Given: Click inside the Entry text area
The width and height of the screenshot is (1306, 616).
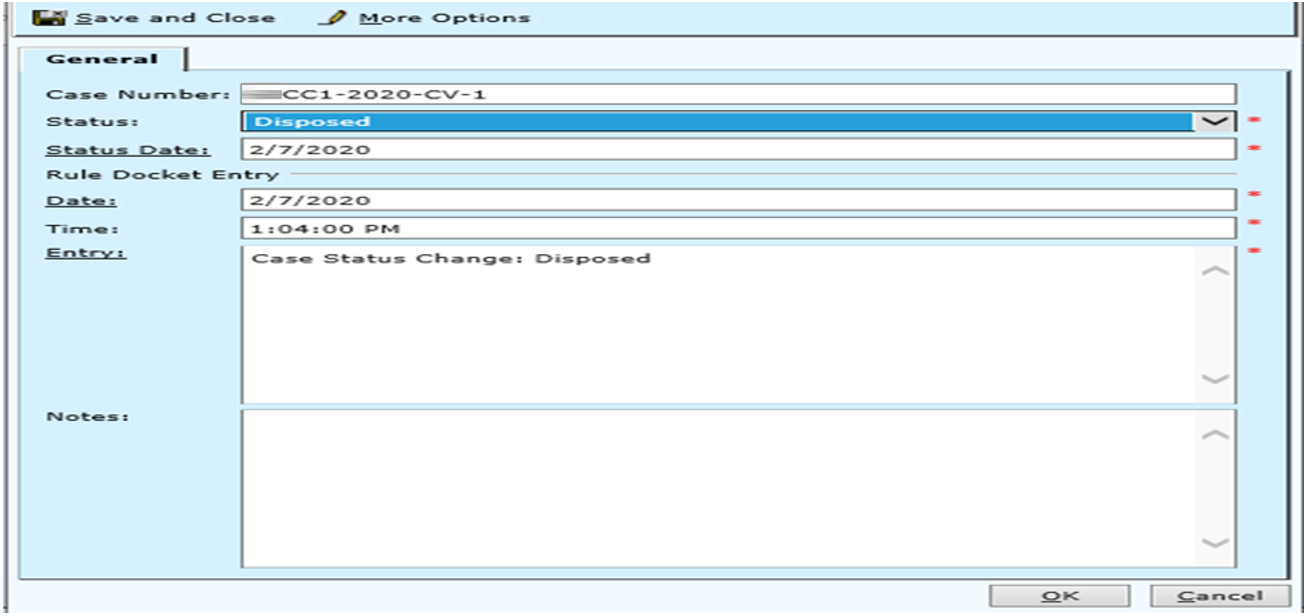Looking at the screenshot, I should coord(718,325).
